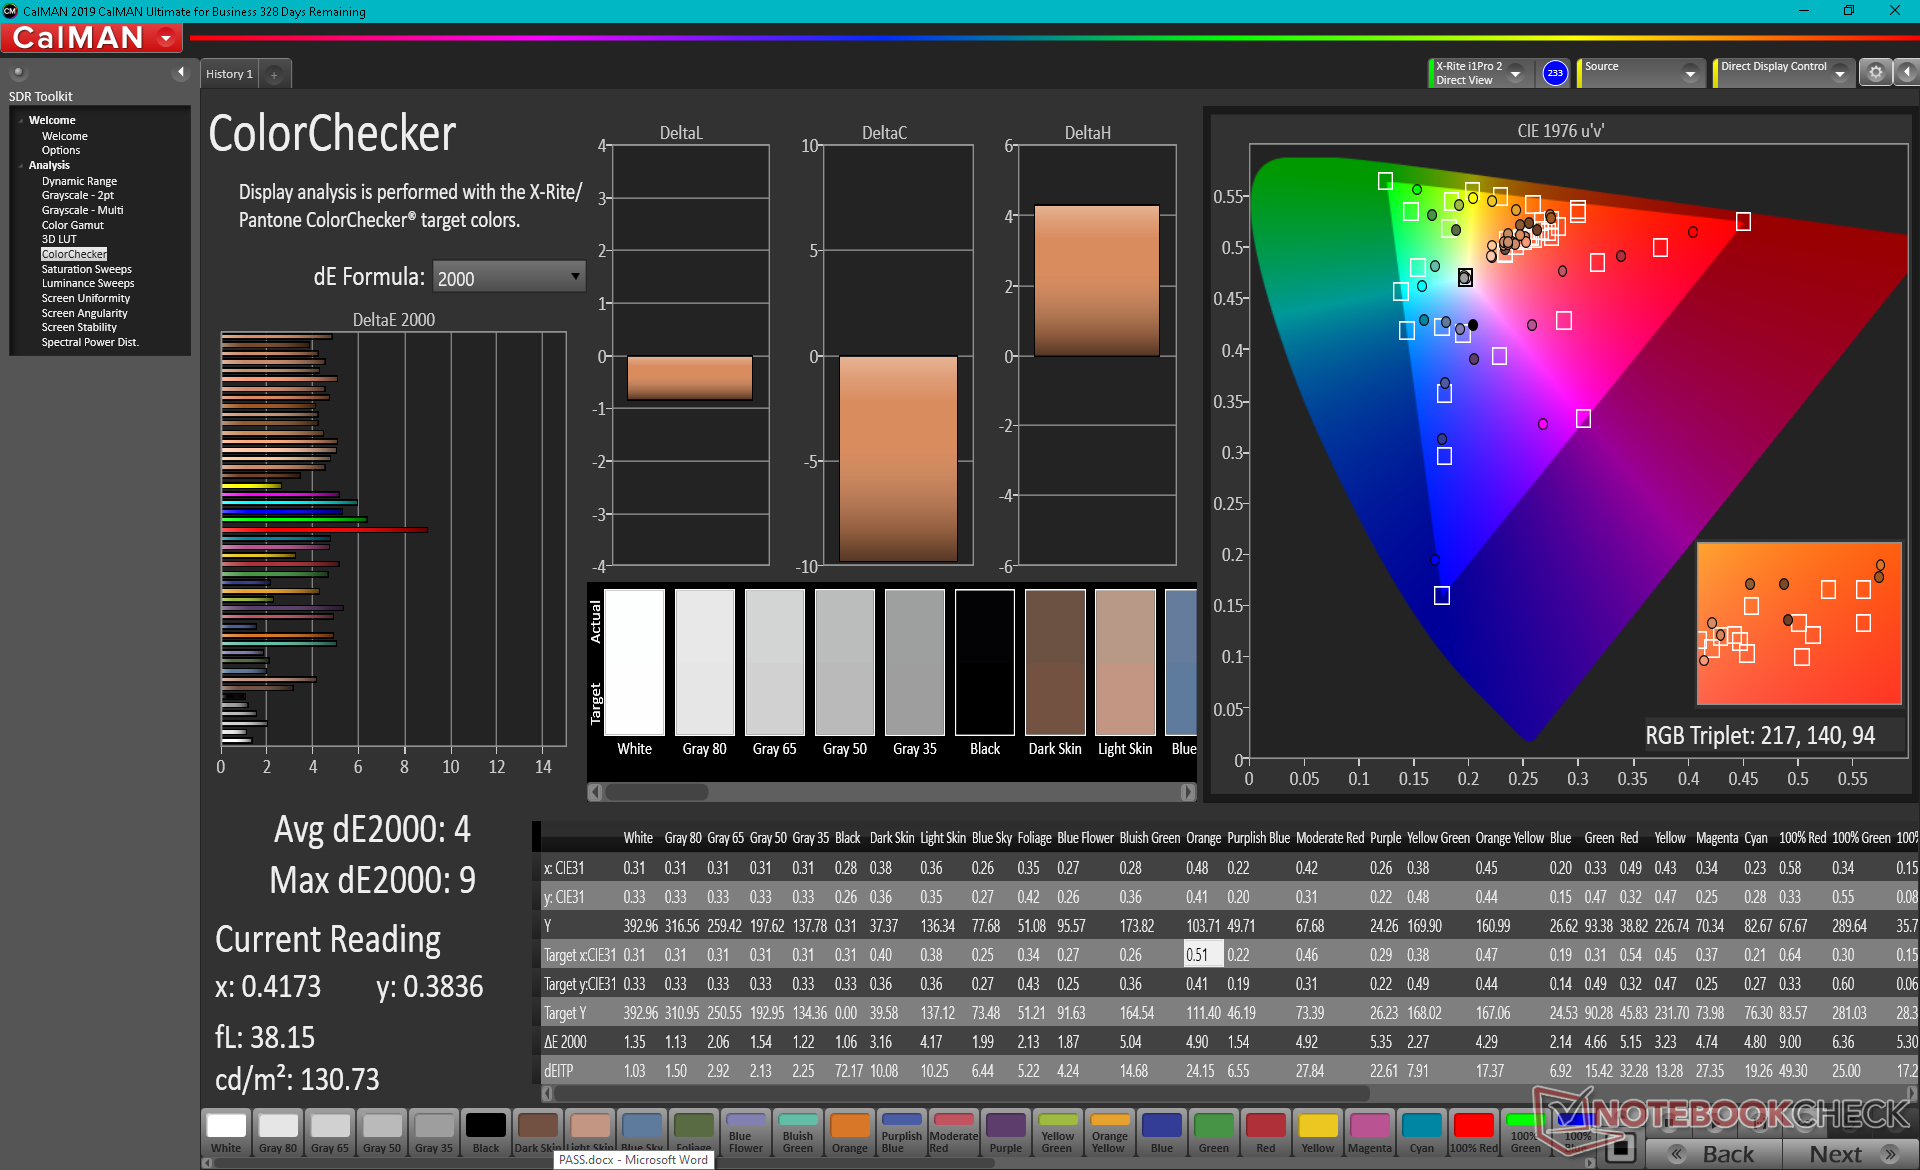Collapse the left workflow panel arrow

181,72
